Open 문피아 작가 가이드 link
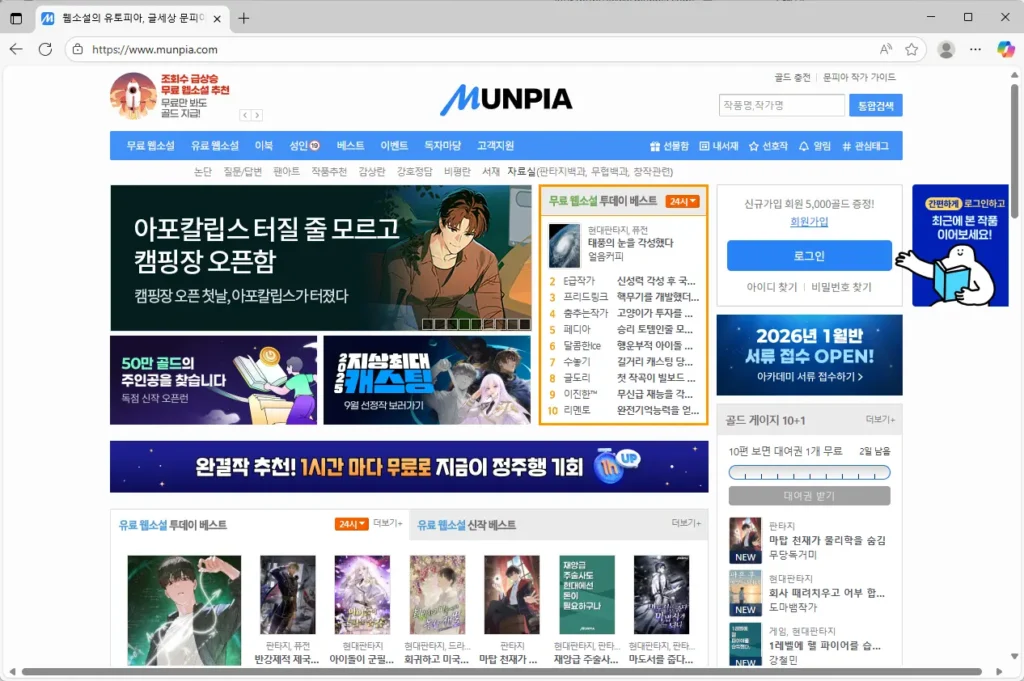This screenshot has width=1024, height=681. pyautogui.click(x=859, y=77)
